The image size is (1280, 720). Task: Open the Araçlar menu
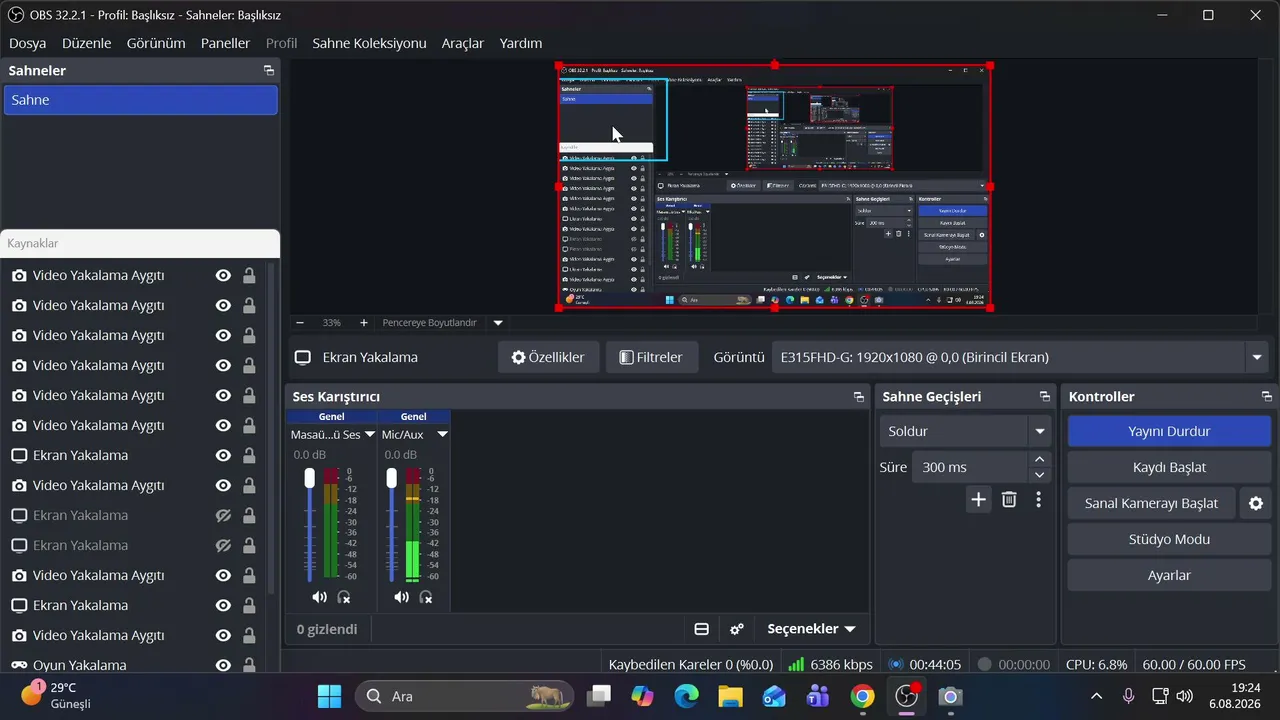point(463,43)
